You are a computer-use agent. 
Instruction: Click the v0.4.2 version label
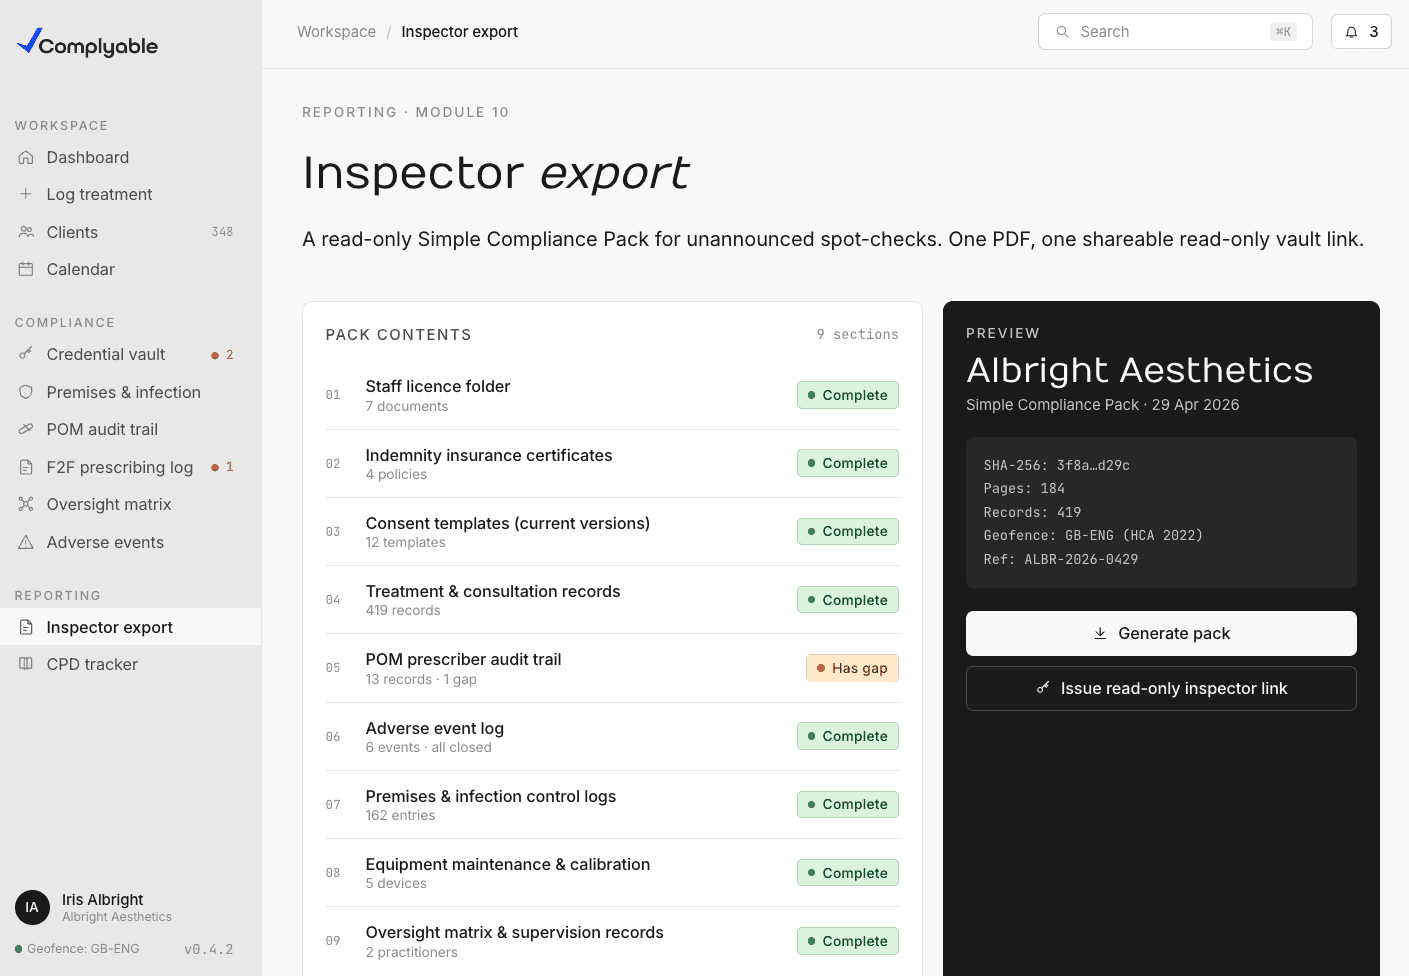[209, 949]
